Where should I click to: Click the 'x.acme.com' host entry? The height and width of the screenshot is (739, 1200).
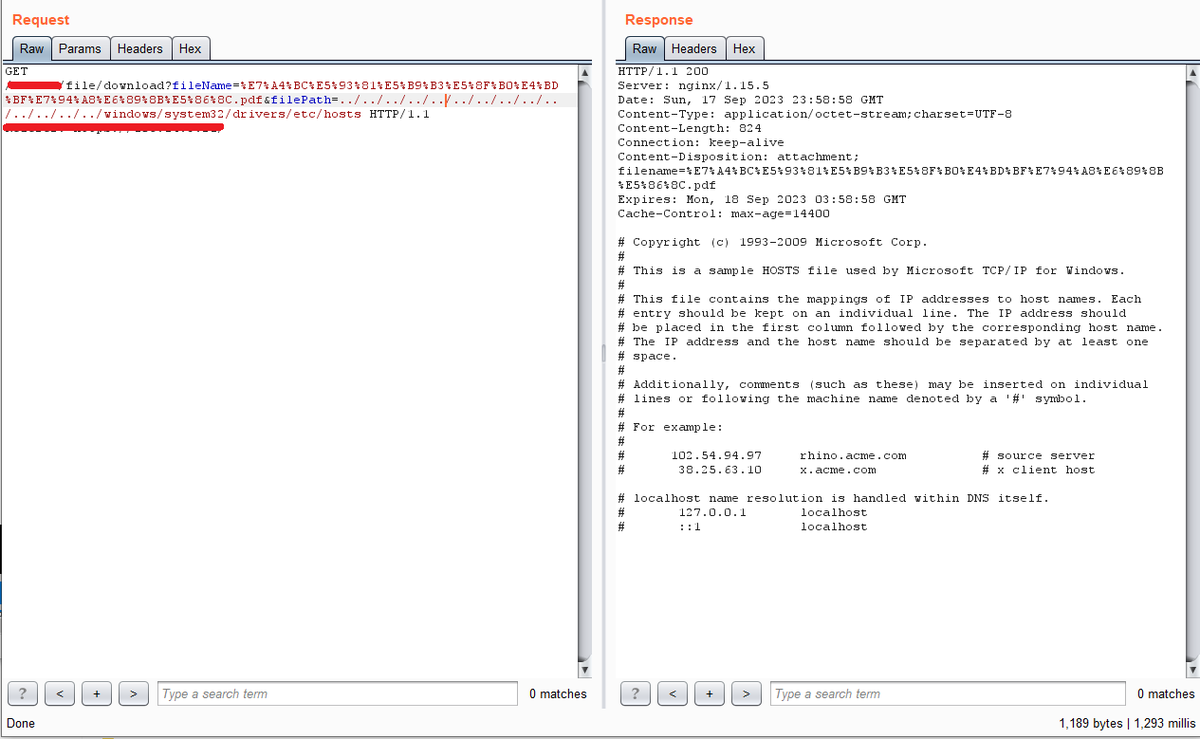838,469
